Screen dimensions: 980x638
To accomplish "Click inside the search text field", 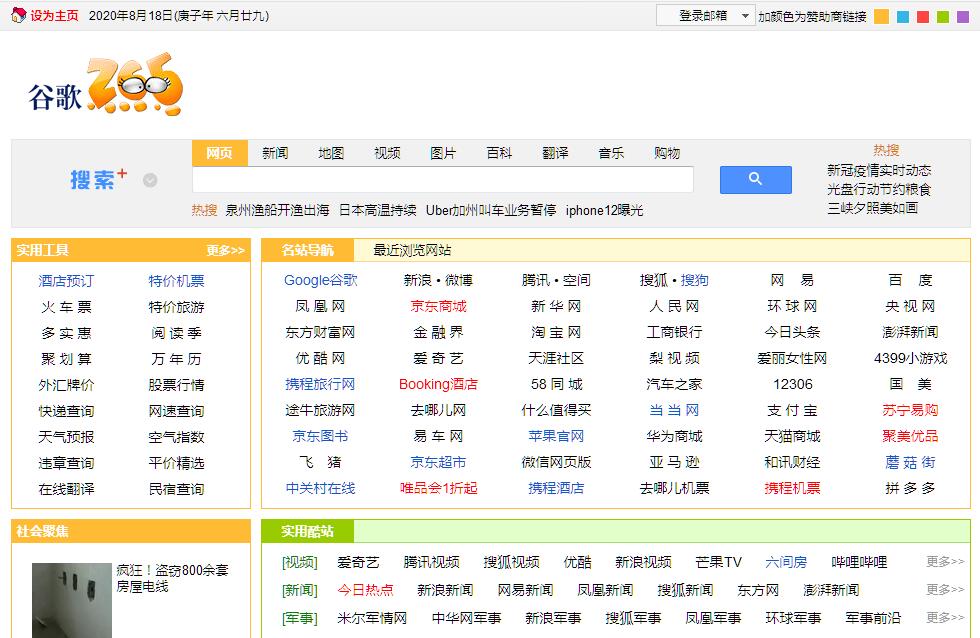I will click(x=442, y=180).
